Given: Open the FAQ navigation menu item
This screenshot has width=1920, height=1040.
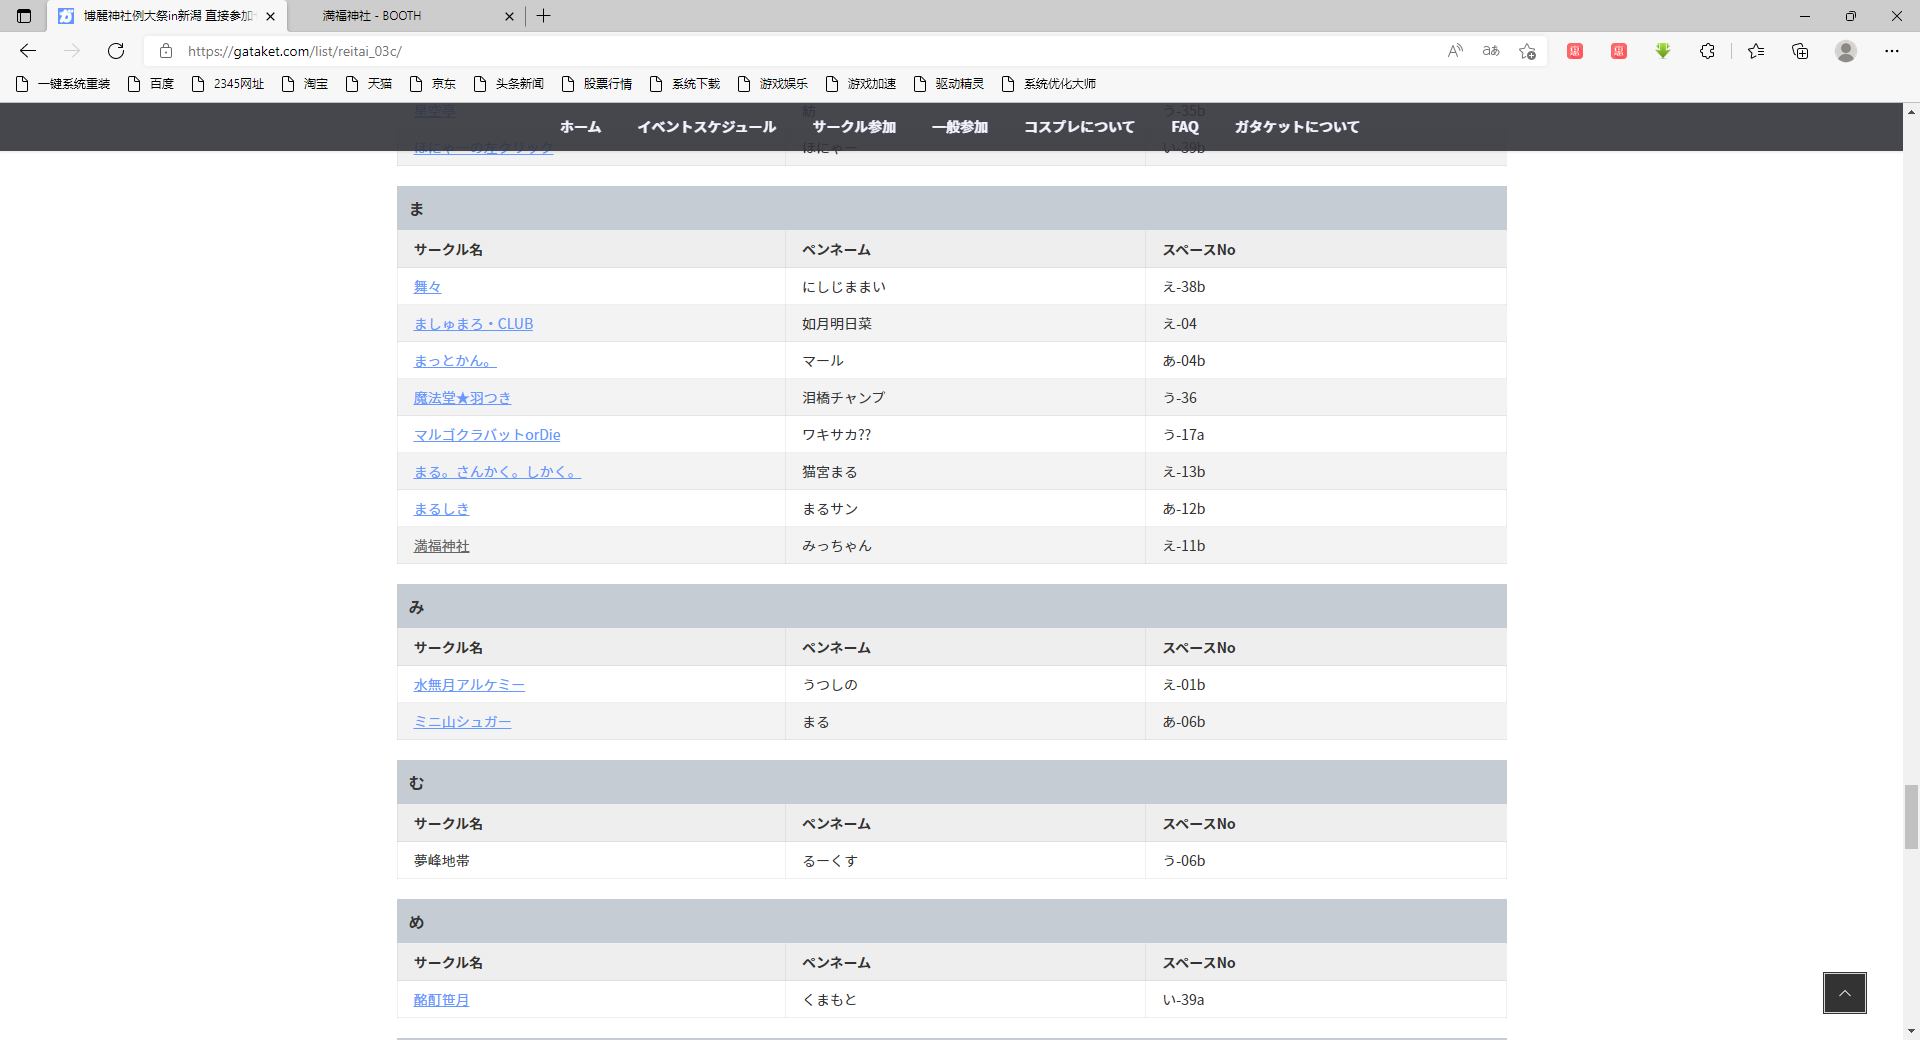Looking at the screenshot, I should 1184,127.
